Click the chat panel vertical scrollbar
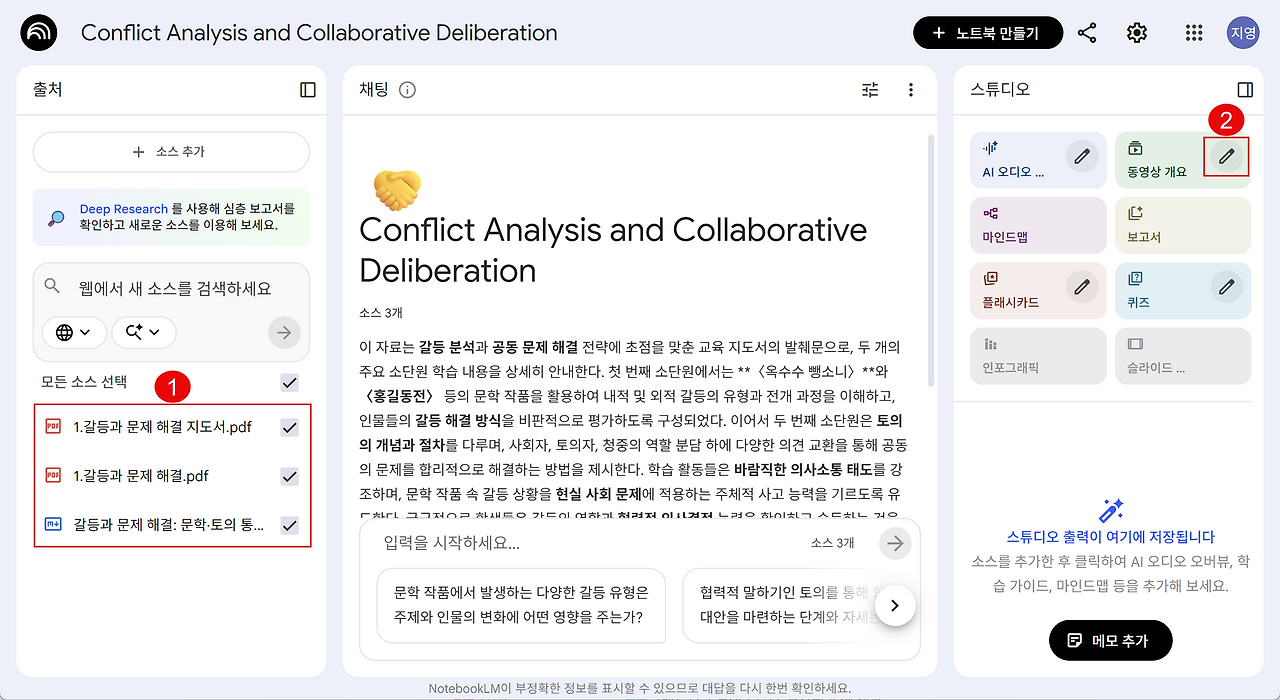Image resolution: width=1280 pixels, height=700 pixels. (x=932, y=260)
